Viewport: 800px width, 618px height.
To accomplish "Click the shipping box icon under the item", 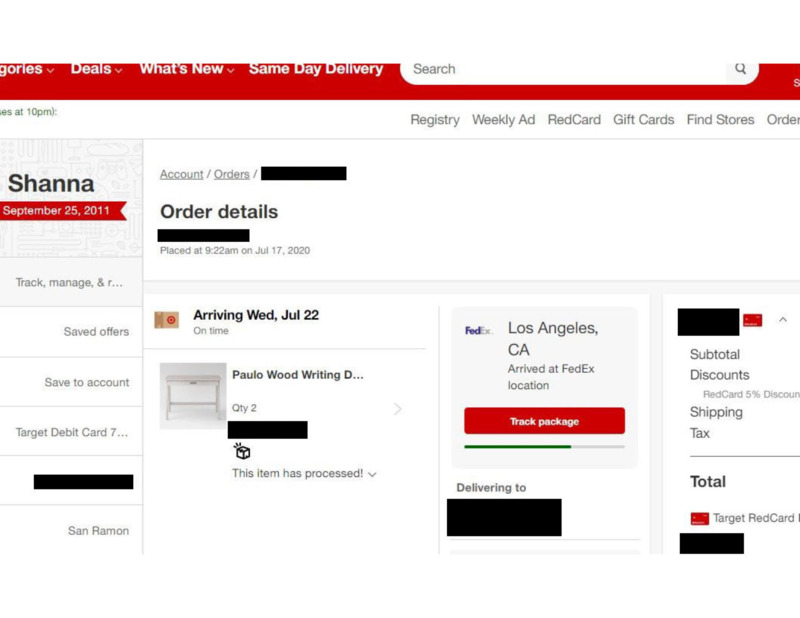I will click(x=242, y=452).
